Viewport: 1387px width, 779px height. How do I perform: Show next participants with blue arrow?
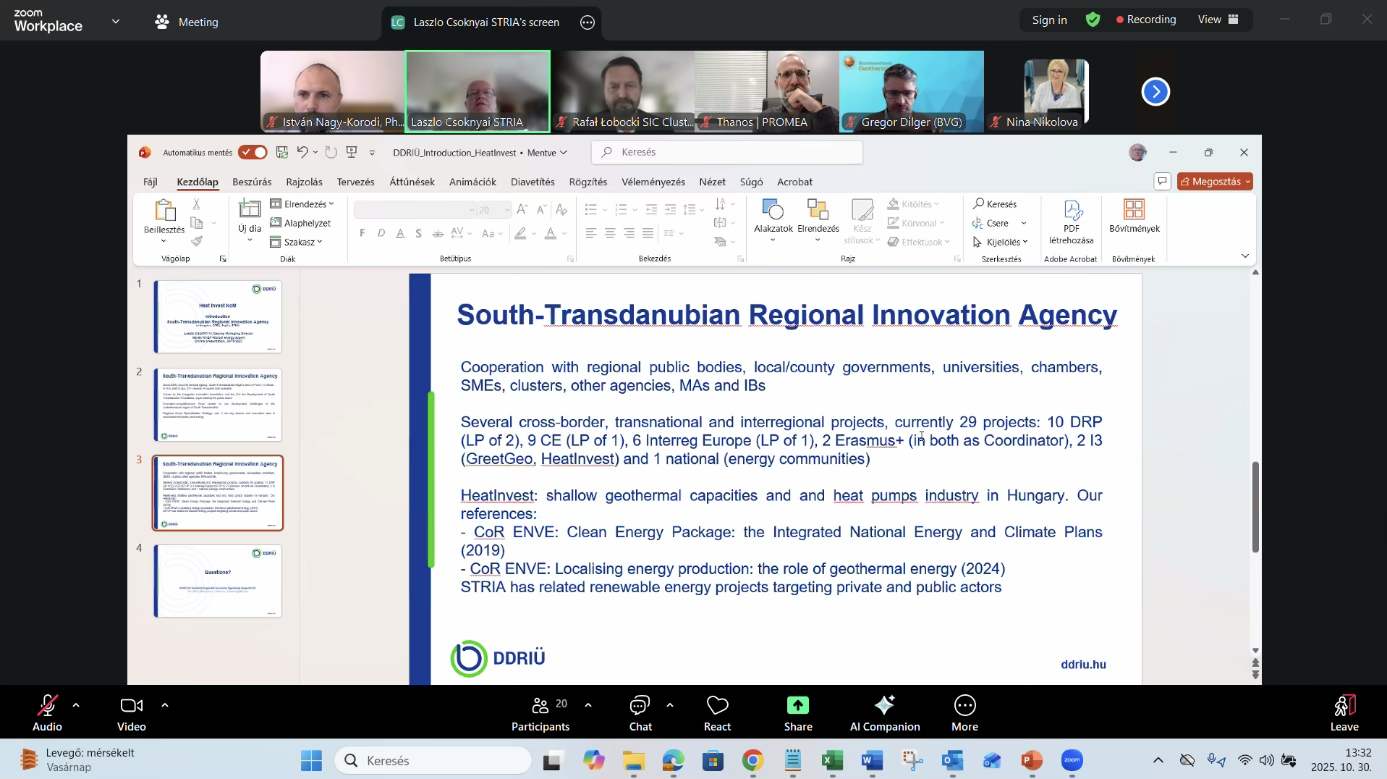[1155, 92]
